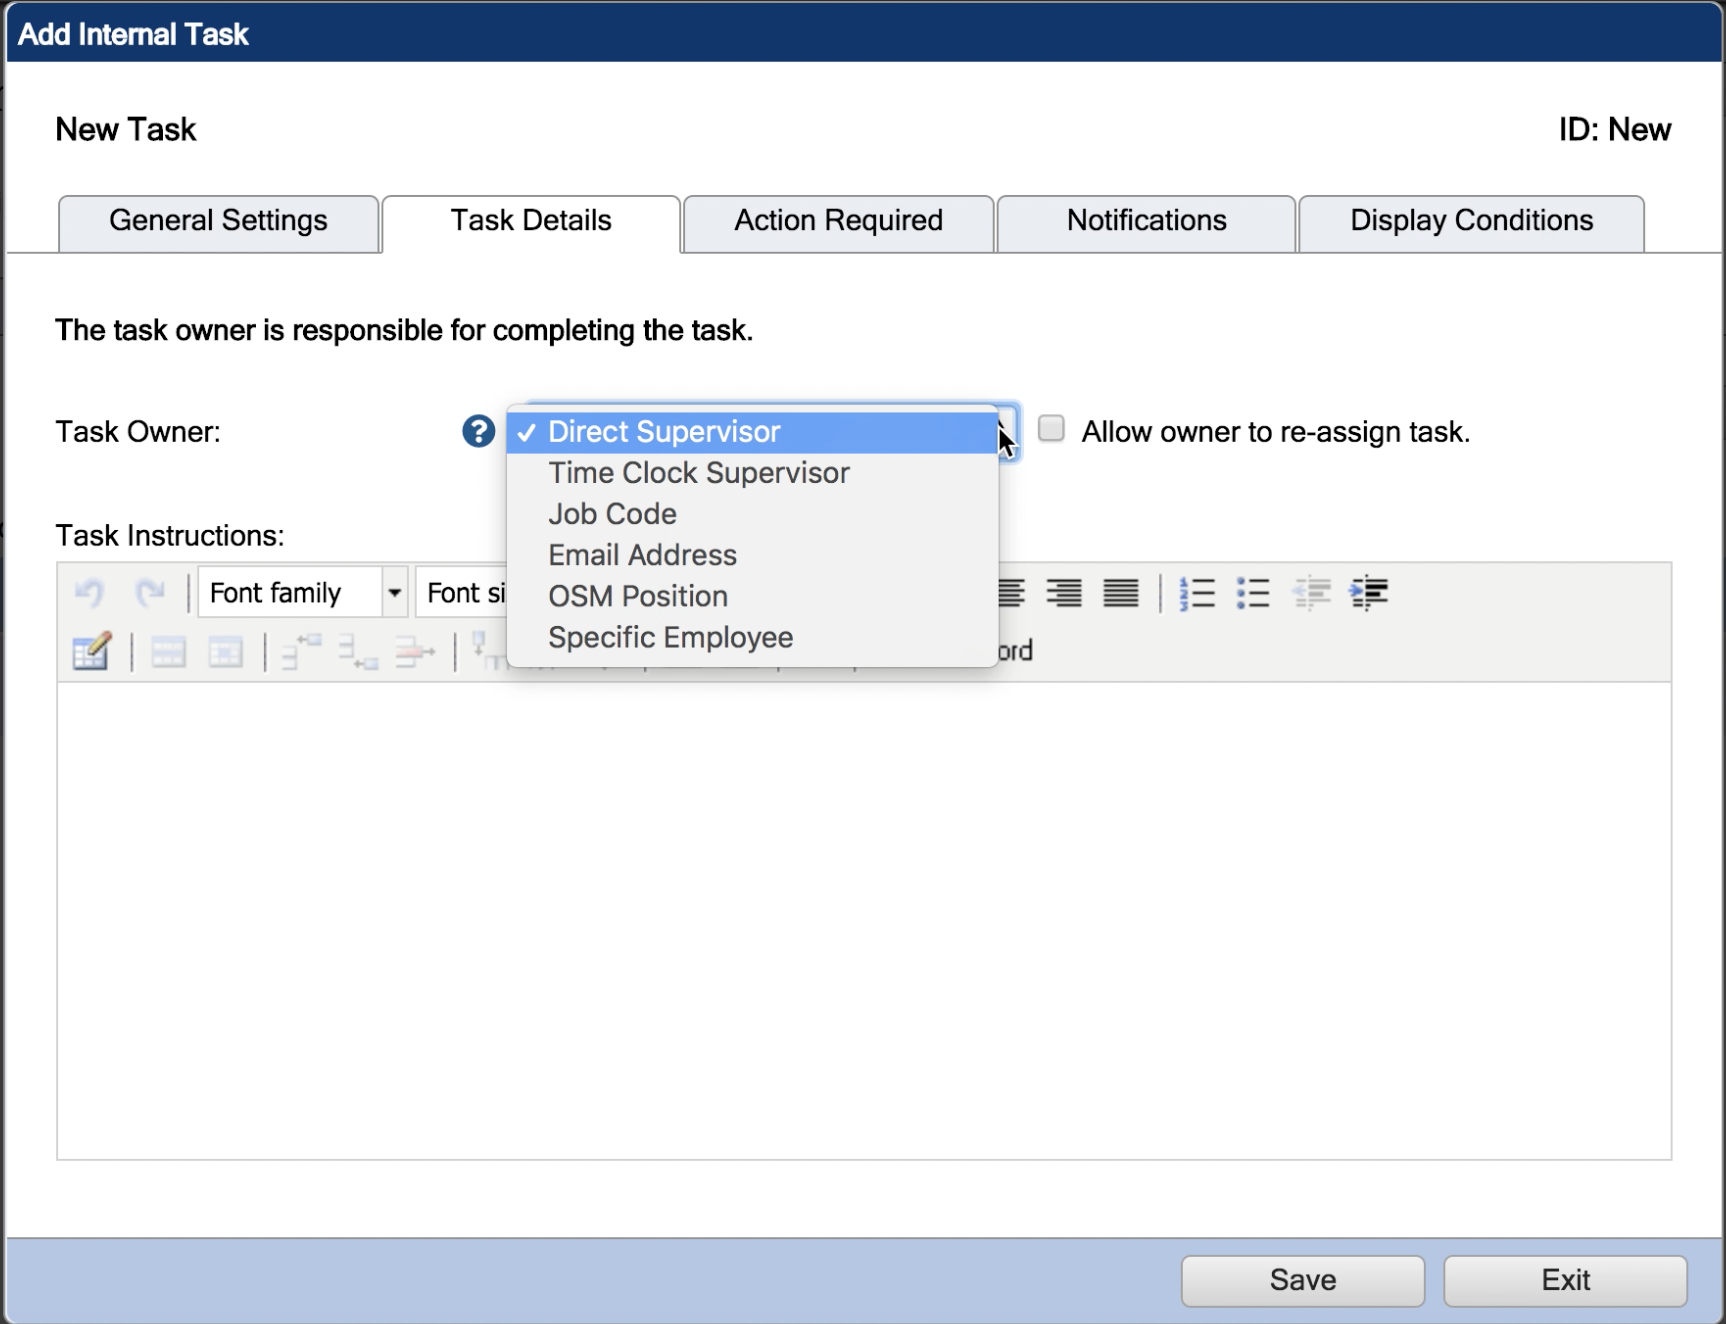Click the Task Owner help question mark
The width and height of the screenshot is (1726, 1324).
[478, 431]
